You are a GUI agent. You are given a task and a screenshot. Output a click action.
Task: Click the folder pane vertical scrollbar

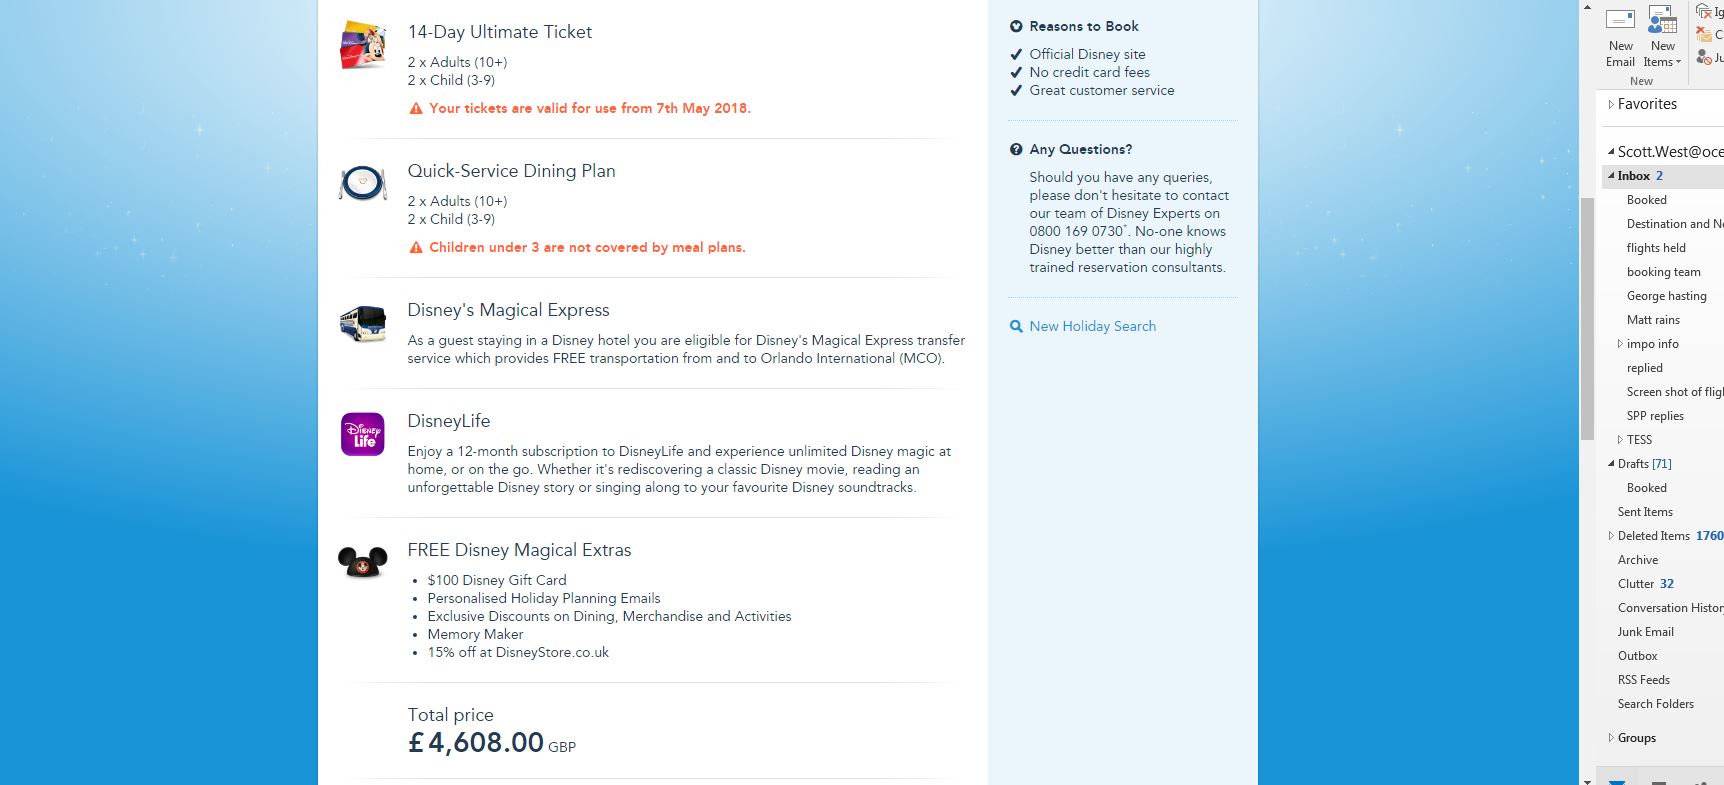pyautogui.click(x=1587, y=320)
